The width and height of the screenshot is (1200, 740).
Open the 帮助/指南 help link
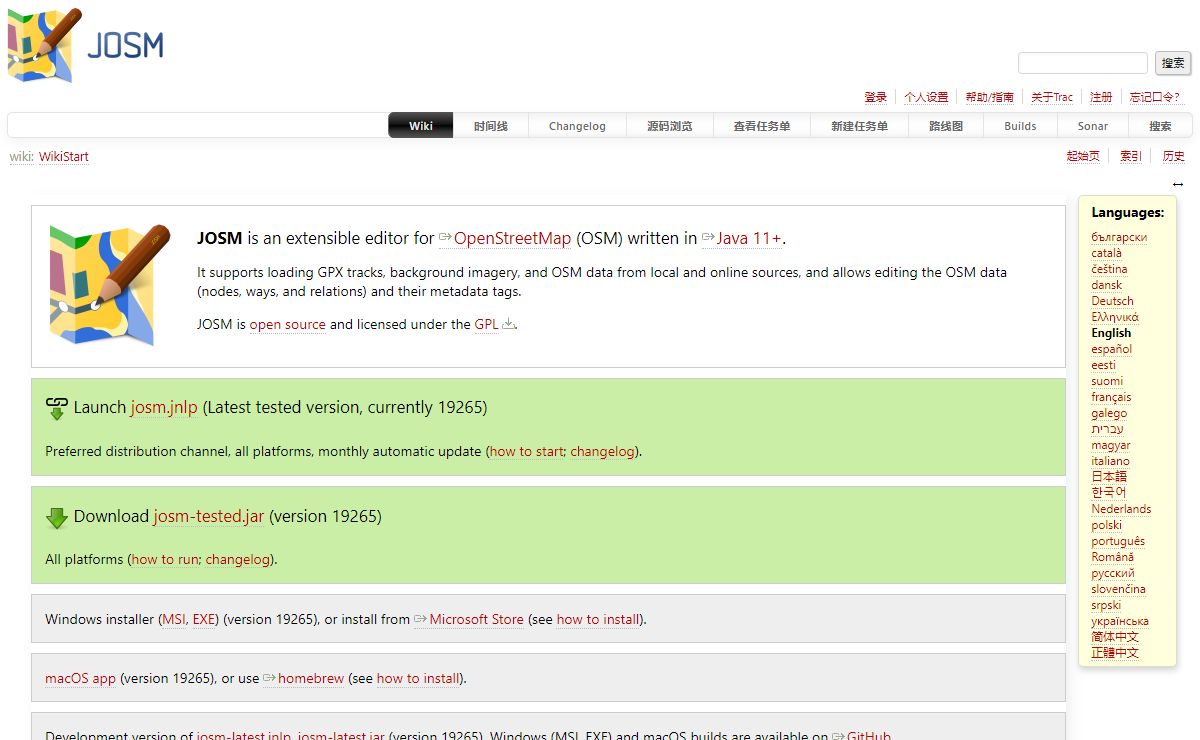(989, 97)
